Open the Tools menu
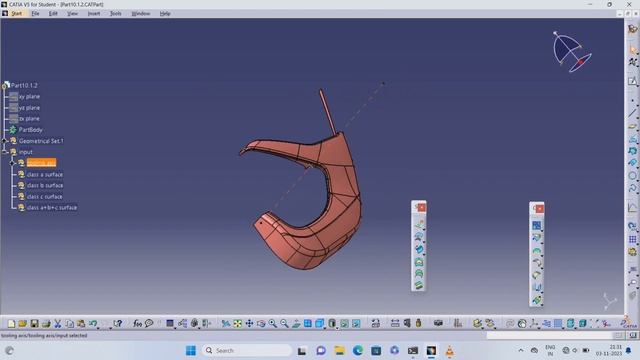The width and height of the screenshot is (640, 360). [116, 13]
